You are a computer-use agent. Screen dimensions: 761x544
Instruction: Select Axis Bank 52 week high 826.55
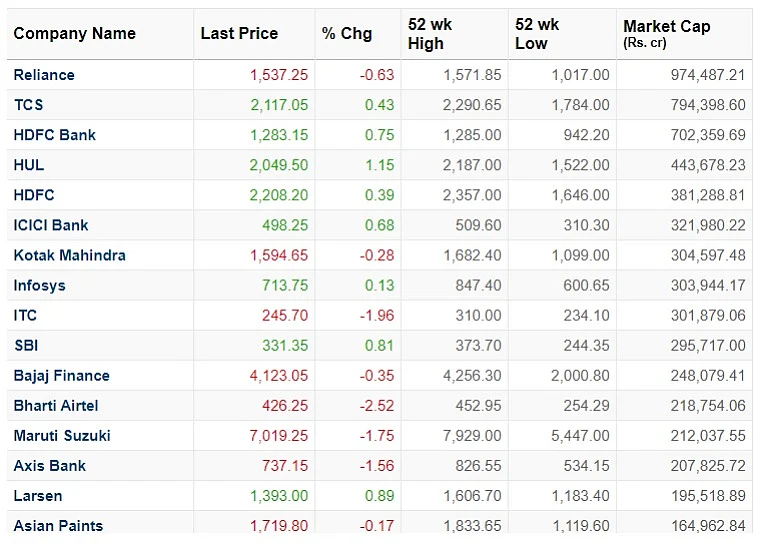[x=478, y=466]
